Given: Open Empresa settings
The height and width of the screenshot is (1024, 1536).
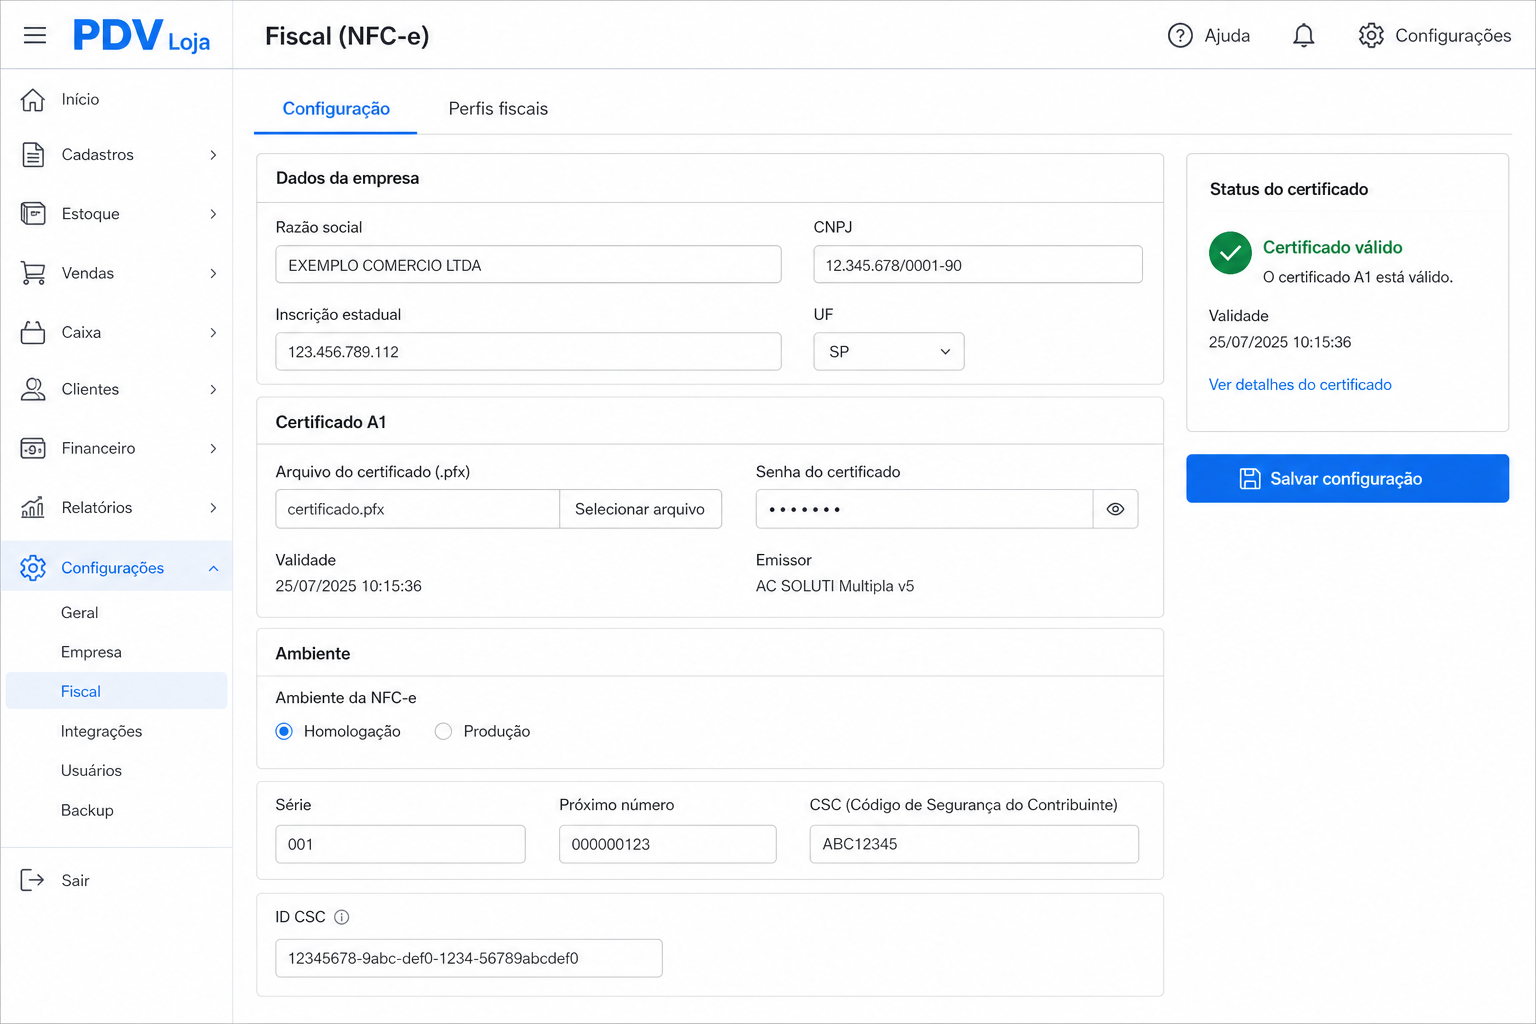Looking at the screenshot, I should click(91, 652).
